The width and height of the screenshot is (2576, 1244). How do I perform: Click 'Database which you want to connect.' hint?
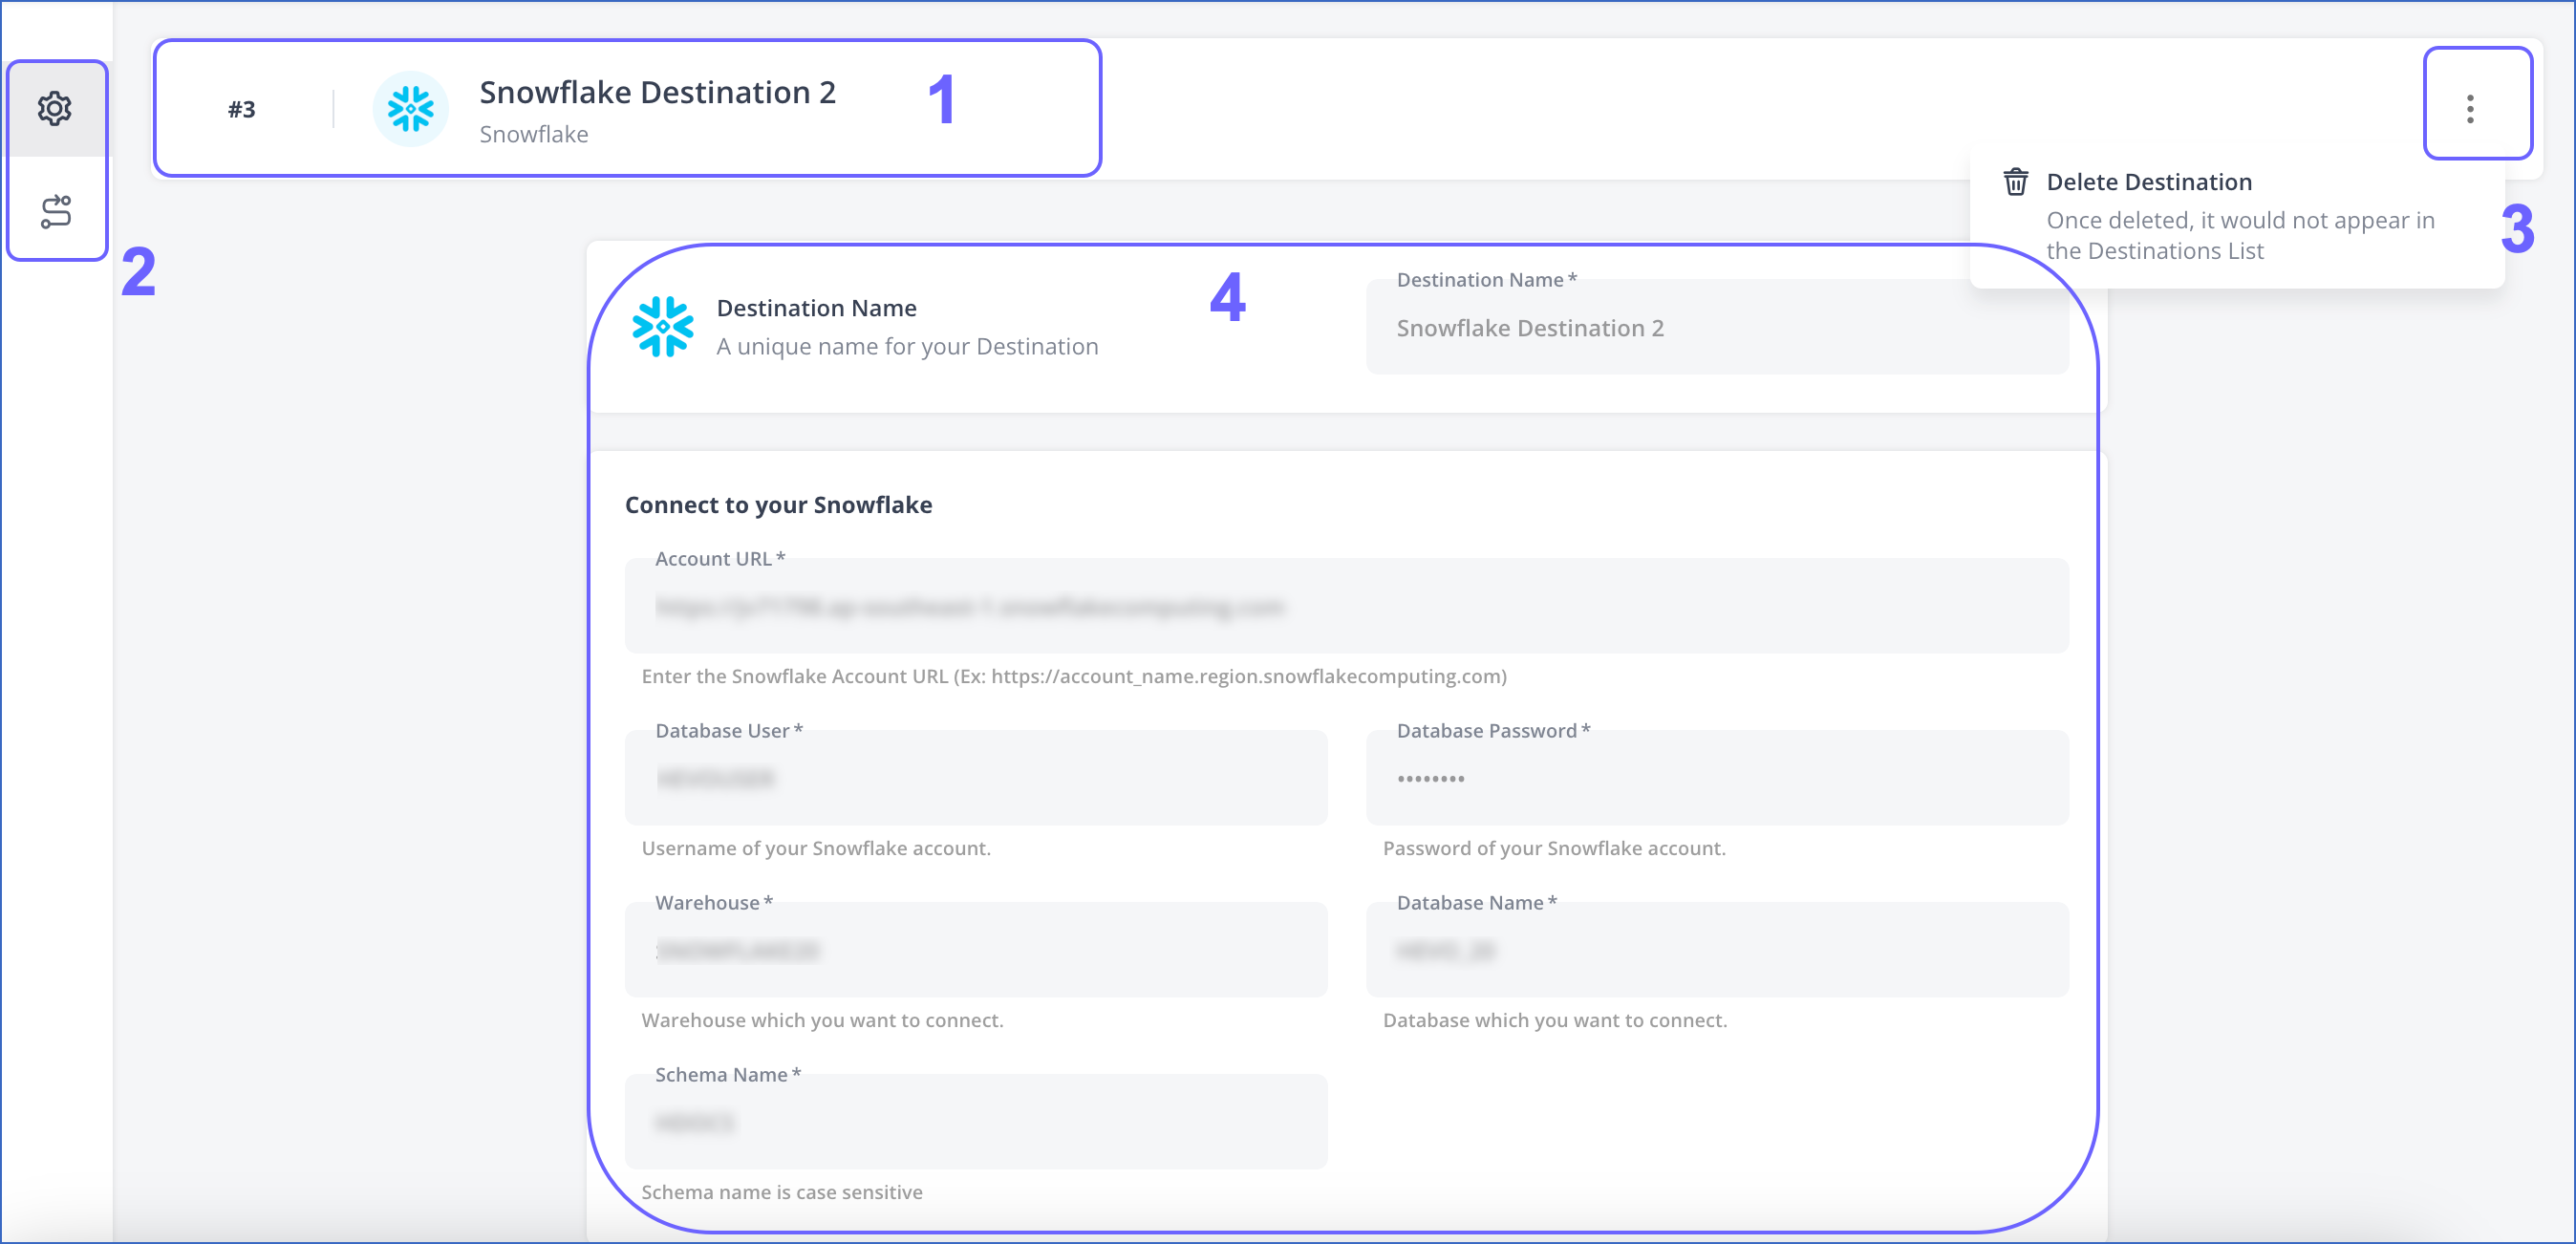click(1555, 1020)
